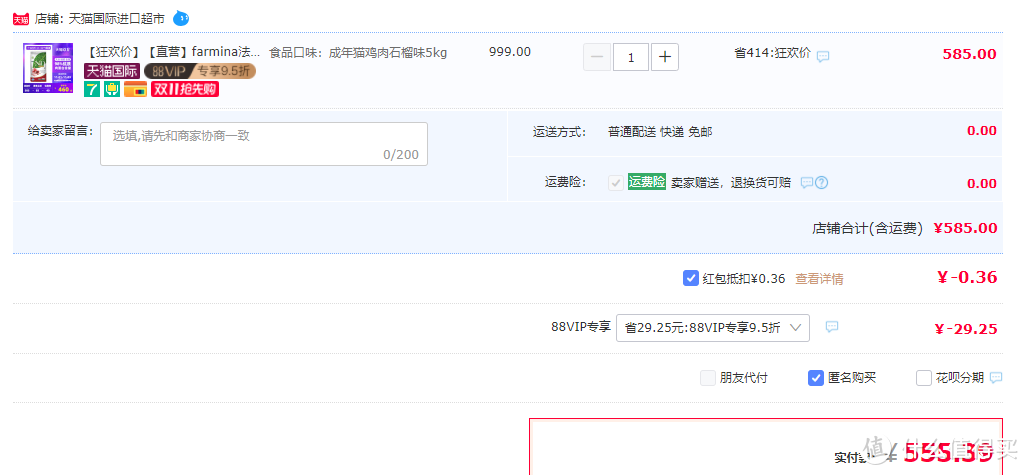Click the 88VIP 9.5折 badge
The width and height of the screenshot is (1029, 475).
[200, 71]
